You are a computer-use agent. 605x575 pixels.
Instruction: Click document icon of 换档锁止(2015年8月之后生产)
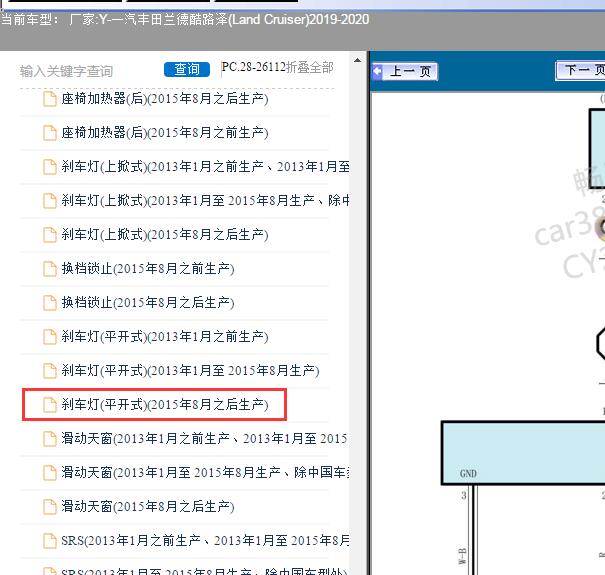tap(50, 303)
